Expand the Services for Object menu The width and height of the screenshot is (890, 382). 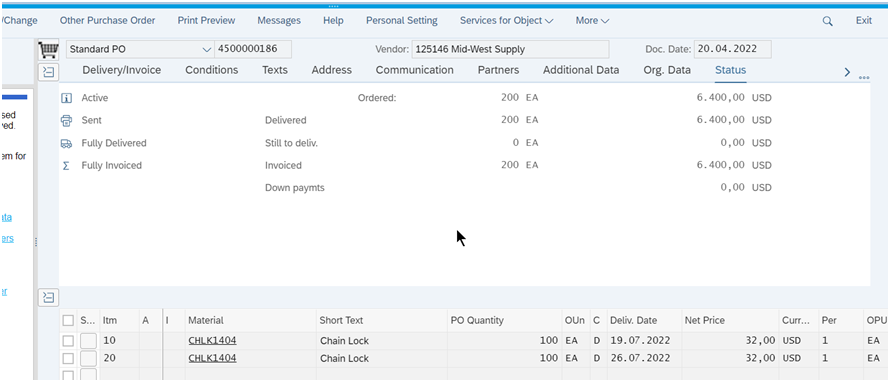pos(506,20)
